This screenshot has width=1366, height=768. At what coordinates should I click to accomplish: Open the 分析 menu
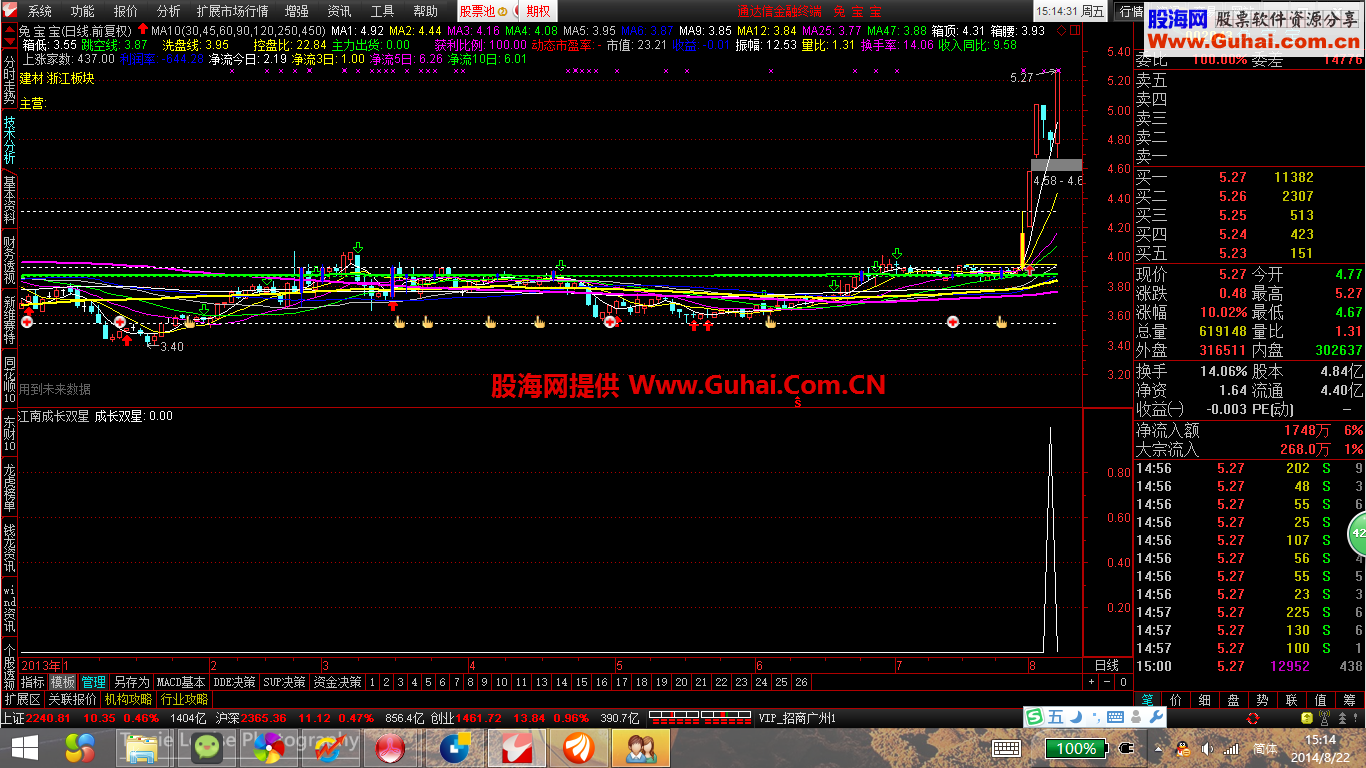point(168,11)
